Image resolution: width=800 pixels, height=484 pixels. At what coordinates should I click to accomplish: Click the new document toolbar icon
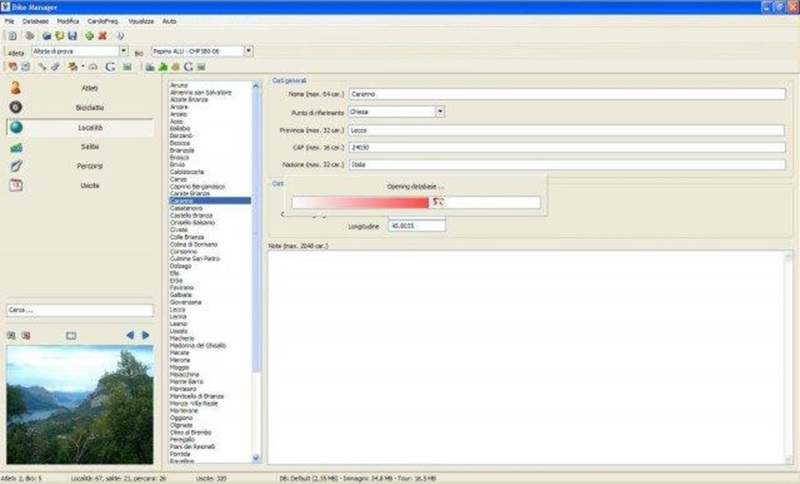[x=12, y=36]
